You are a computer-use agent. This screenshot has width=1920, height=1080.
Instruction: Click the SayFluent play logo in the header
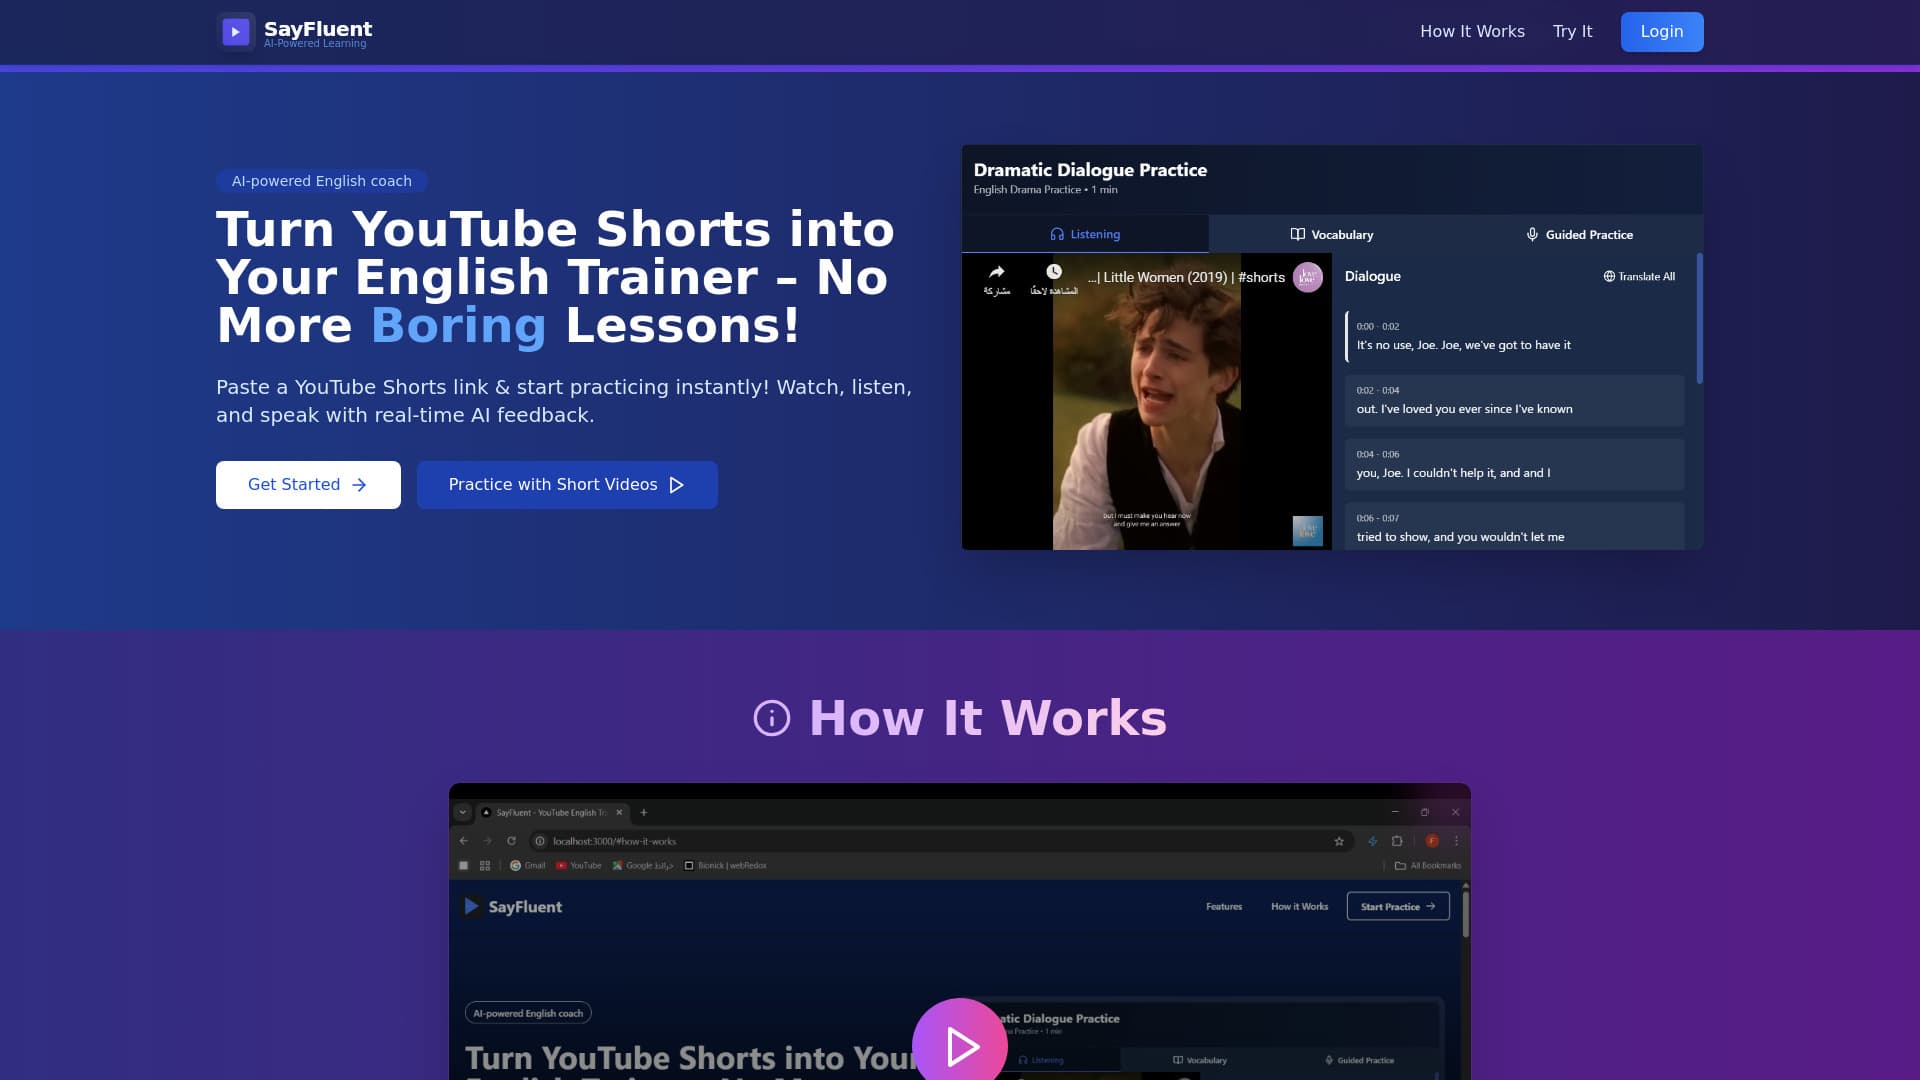[x=236, y=31]
